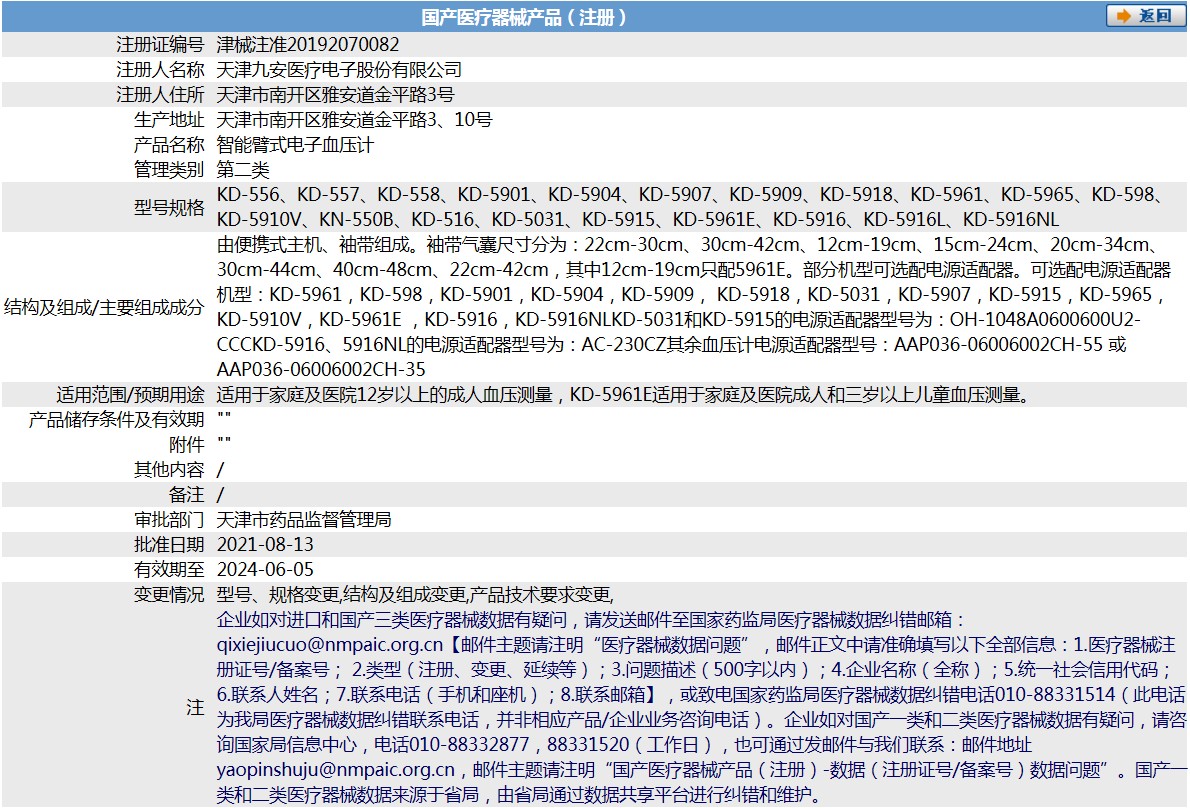Click the 注册人名称 label
Screen dimensions: 1190x808
point(160,70)
